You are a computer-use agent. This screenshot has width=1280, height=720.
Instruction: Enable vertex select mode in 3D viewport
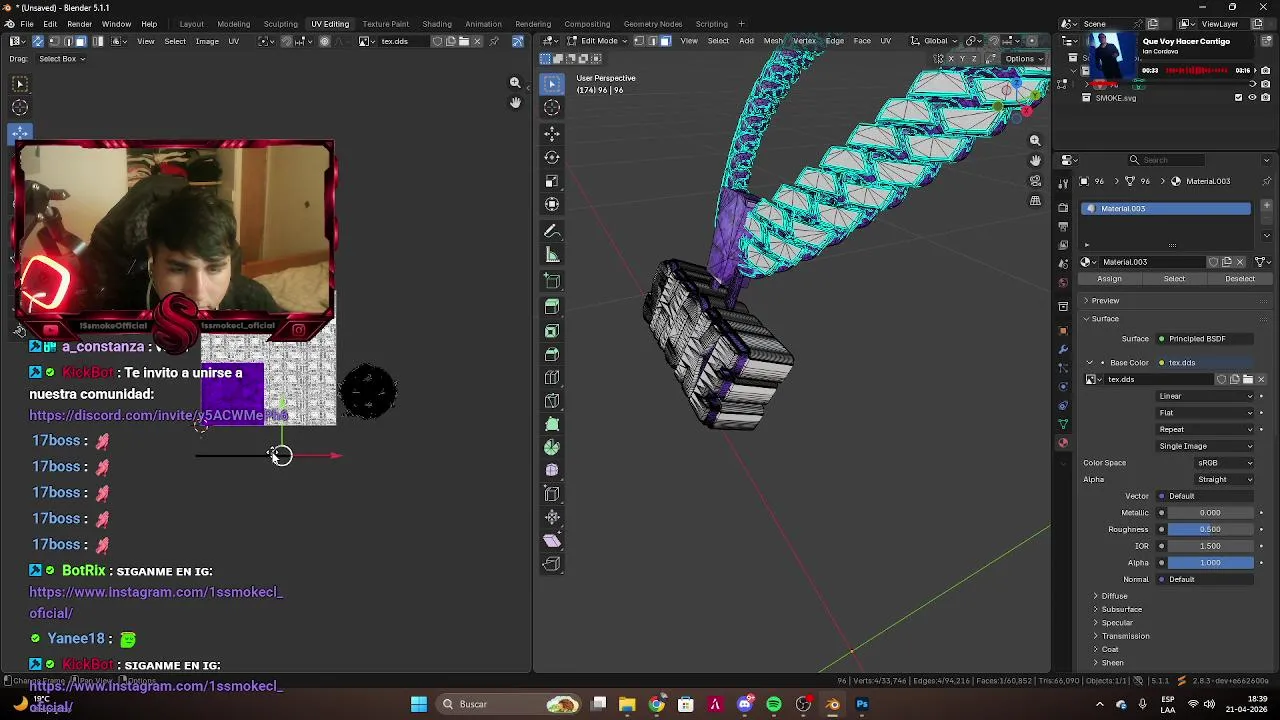click(639, 41)
